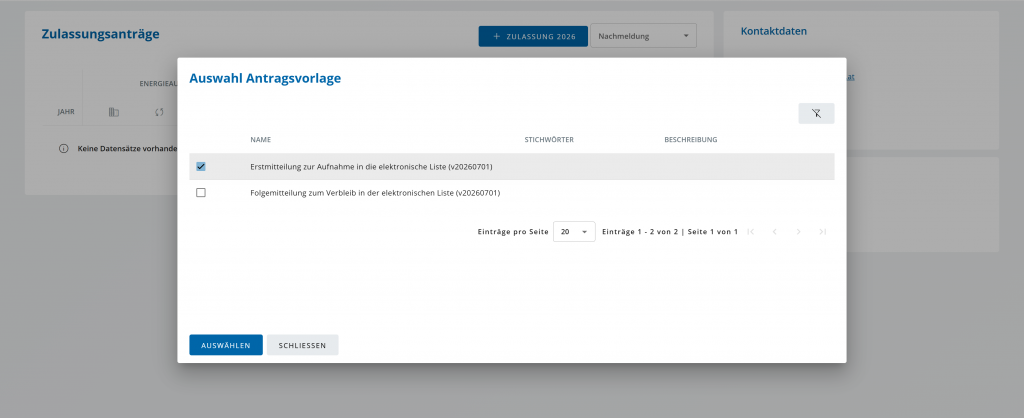Click the Auswahl Antragsvorlage dialog title

pyautogui.click(x=265, y=79)
